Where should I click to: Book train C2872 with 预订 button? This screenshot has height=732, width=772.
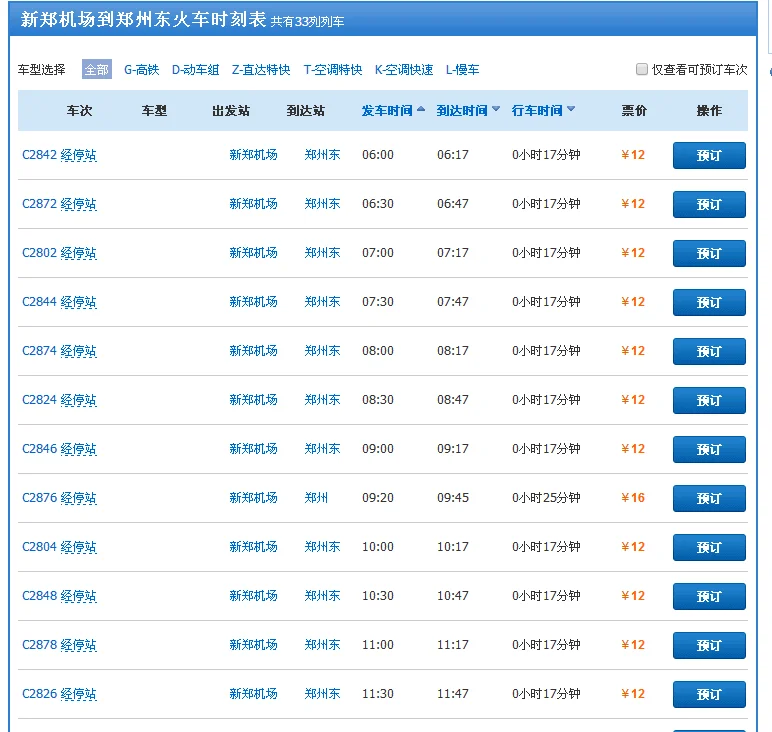pos(709,204)
